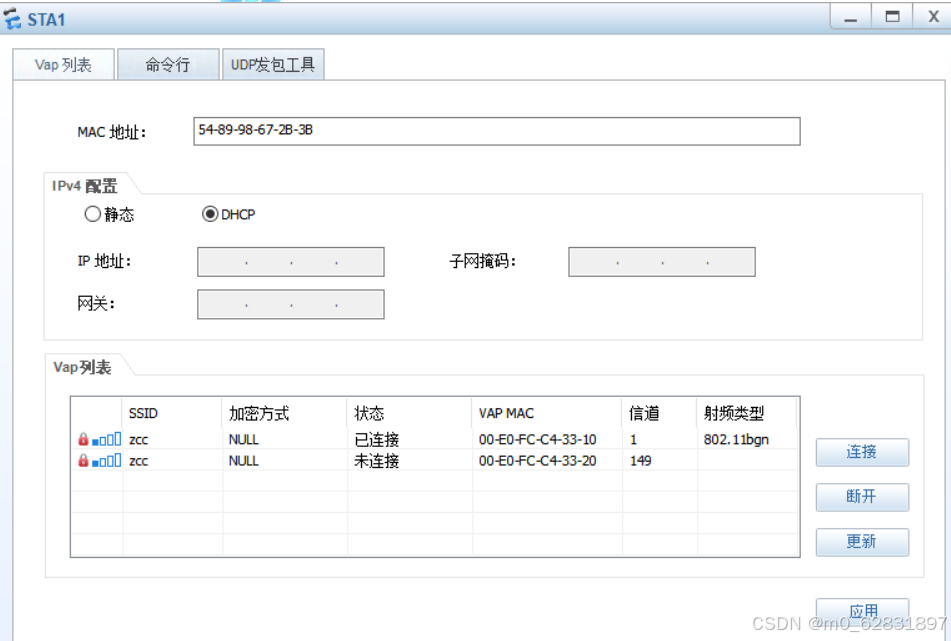Click the lock icon on the disconnected zcc network

point(83,460)
